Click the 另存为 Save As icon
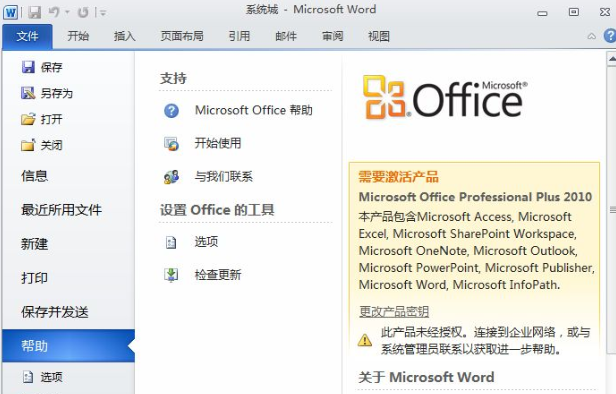Viewport: 616px width, 394px height. [x=28, y=93]
